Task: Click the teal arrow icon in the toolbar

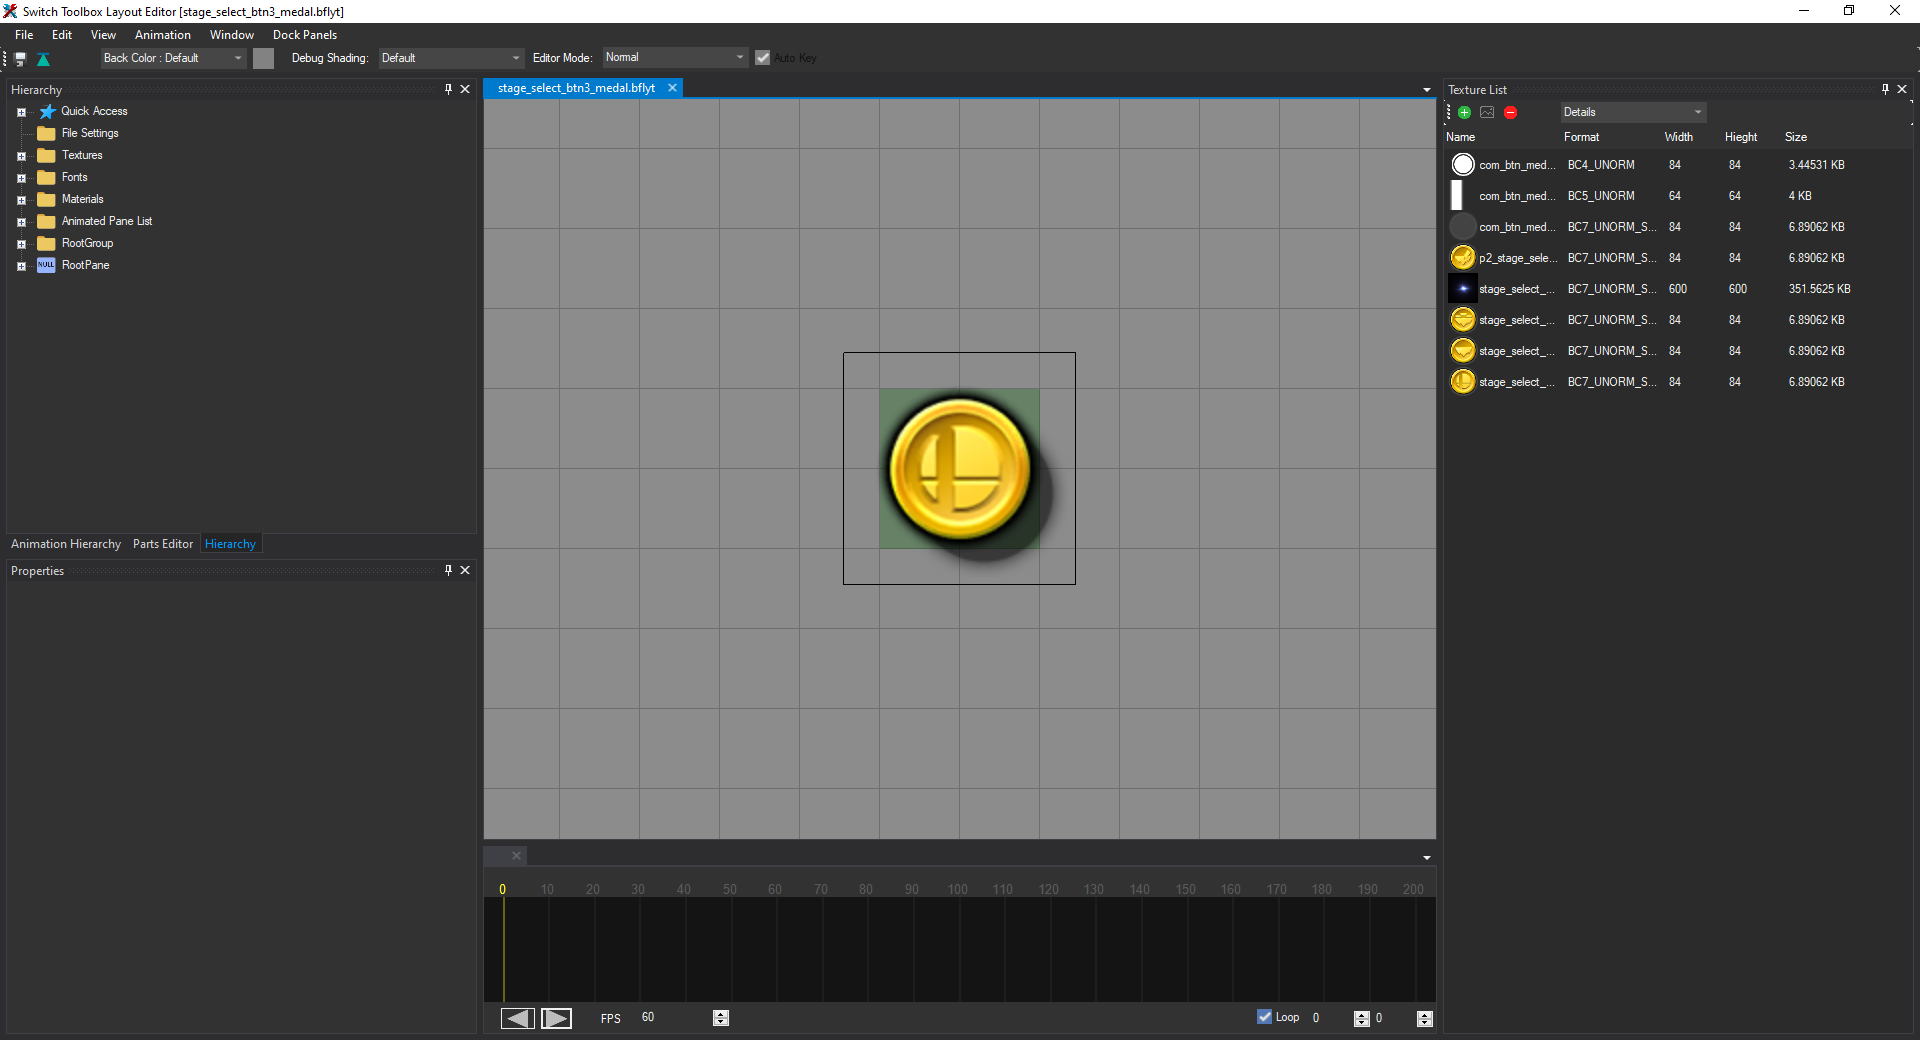Action: [43, 59]
